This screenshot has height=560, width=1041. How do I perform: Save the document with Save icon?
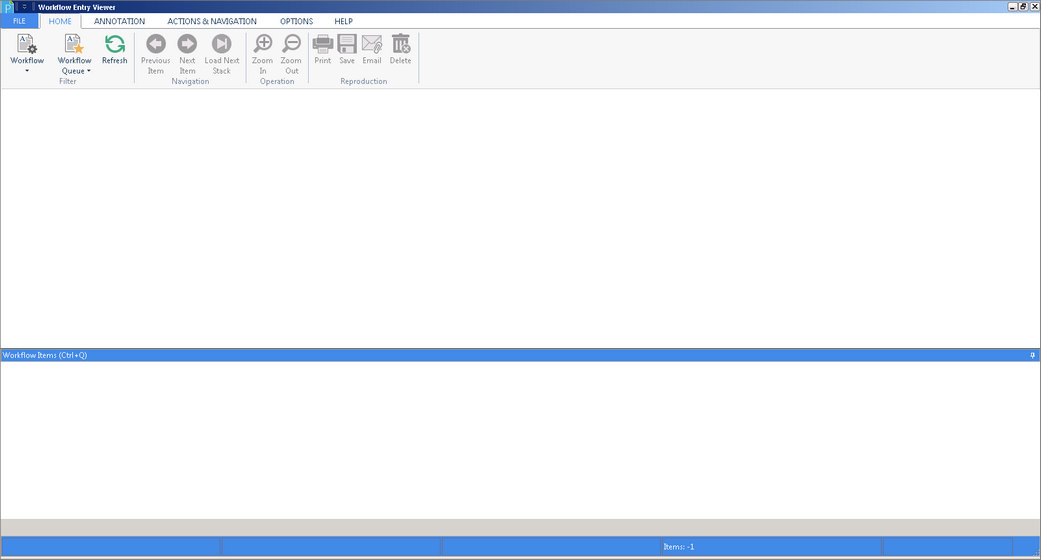pos(347,49)
